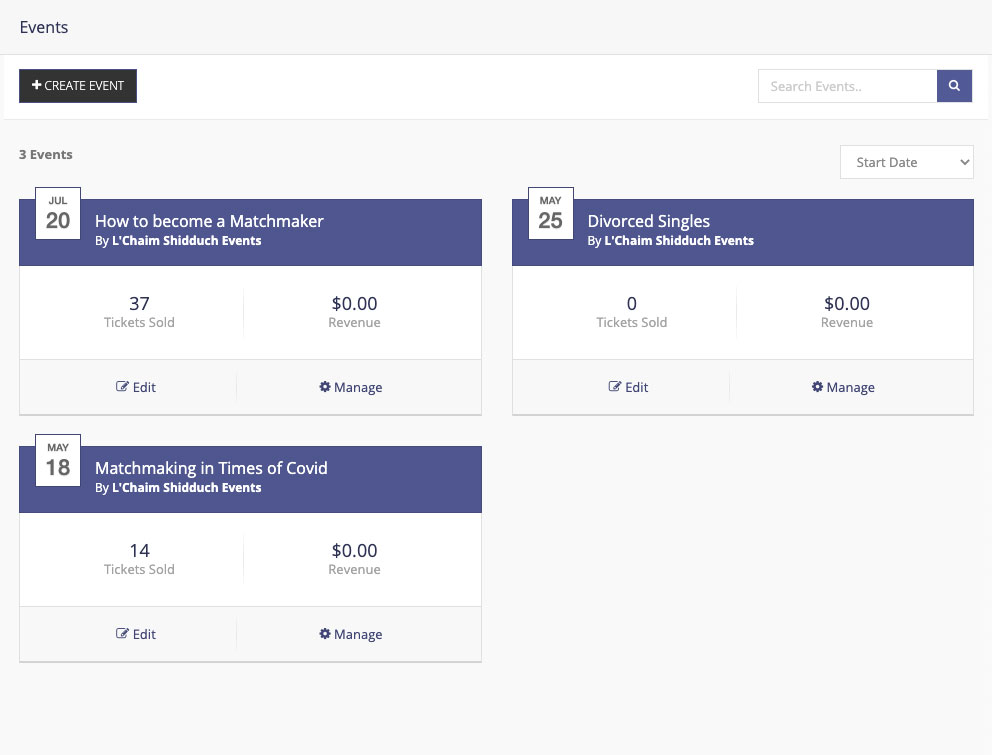
Task: Click pencil icon for How to become a Matchmaker
Action: 122,386
